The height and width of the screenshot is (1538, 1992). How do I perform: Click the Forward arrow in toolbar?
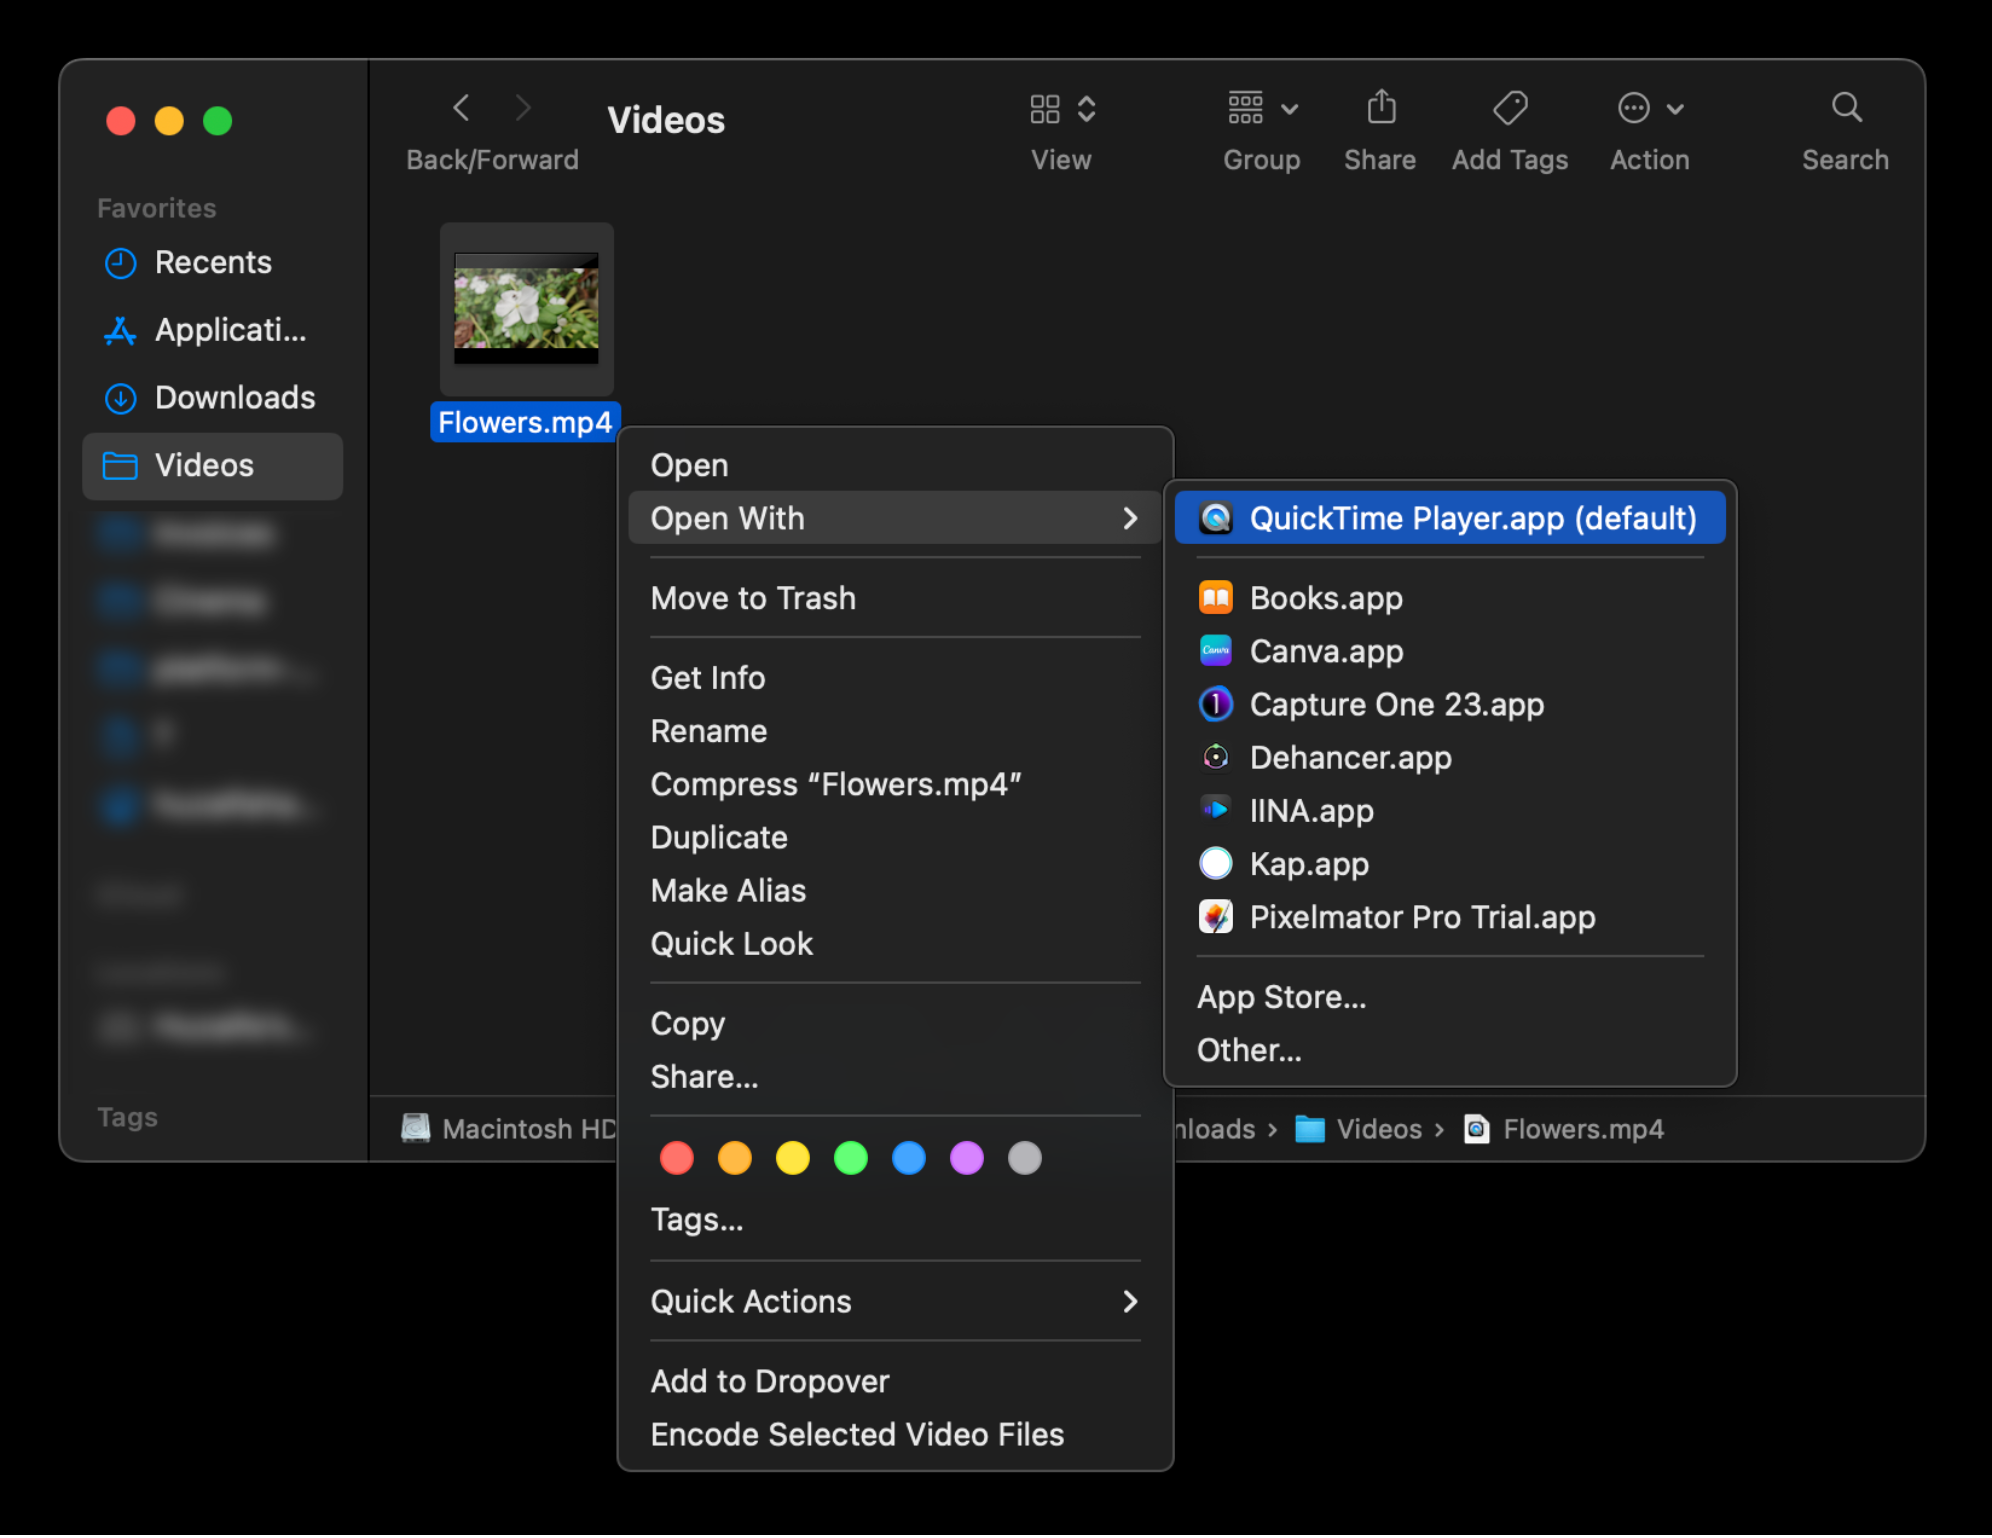[523, 108]
